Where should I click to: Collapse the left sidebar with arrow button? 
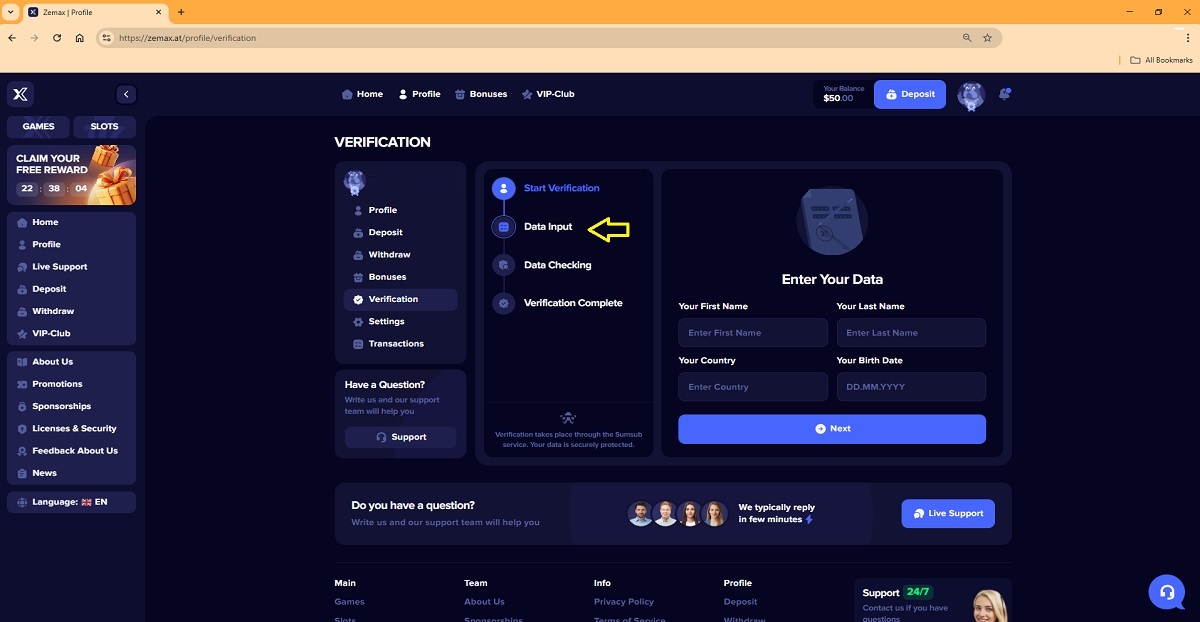126,94
